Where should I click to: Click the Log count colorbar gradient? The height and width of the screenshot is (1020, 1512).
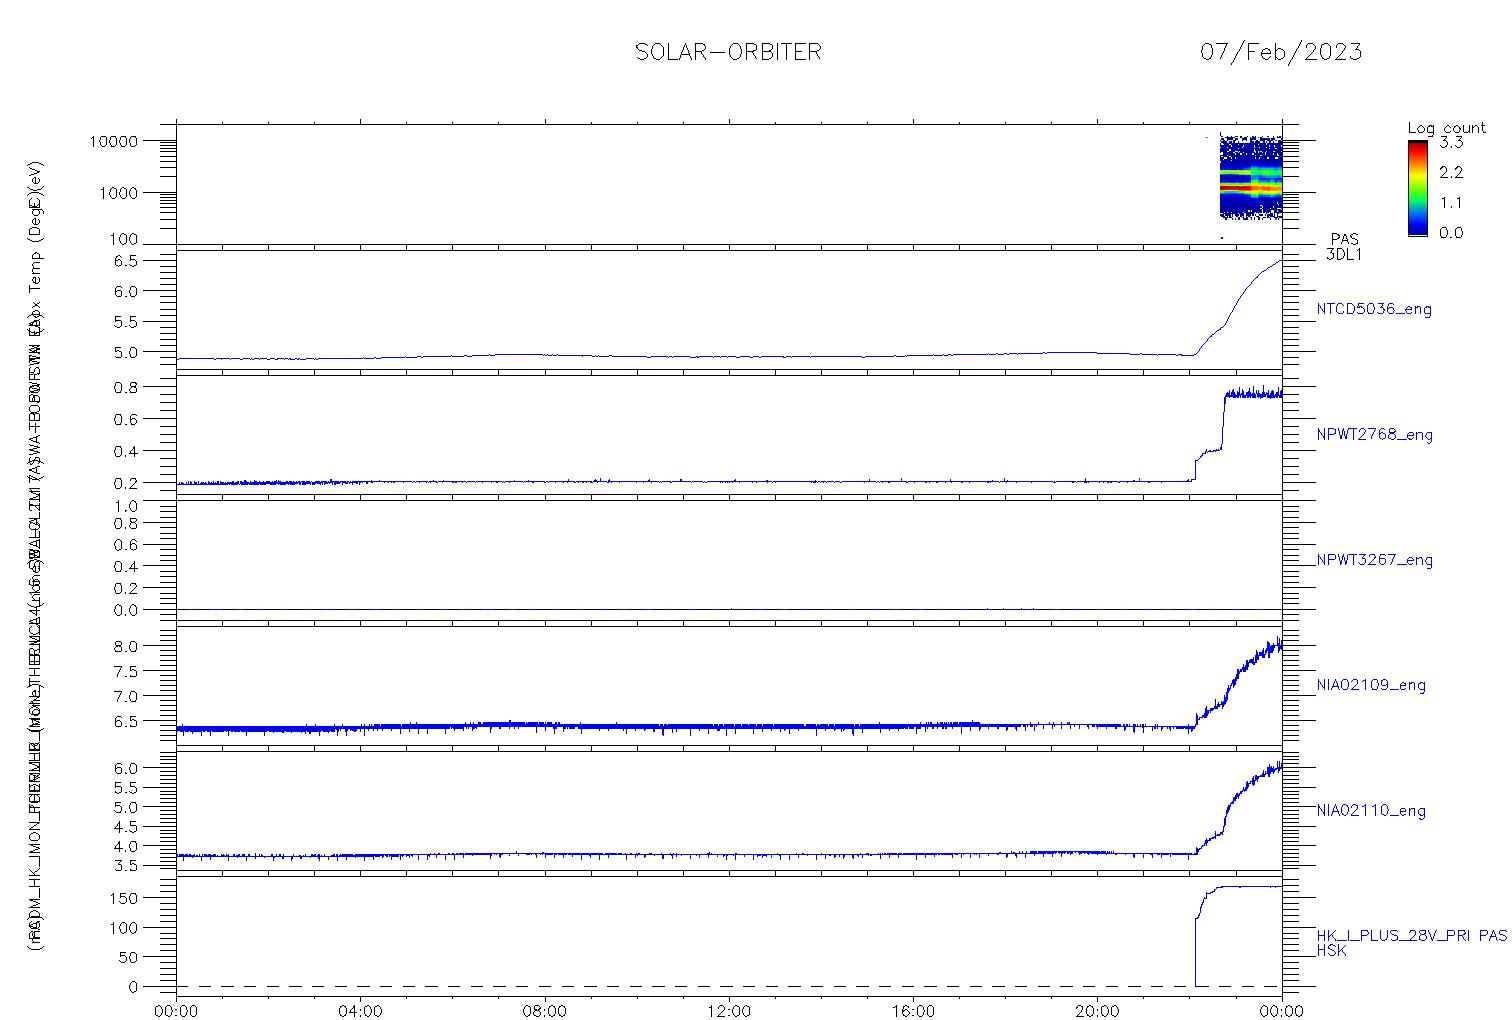(1417, 187)
